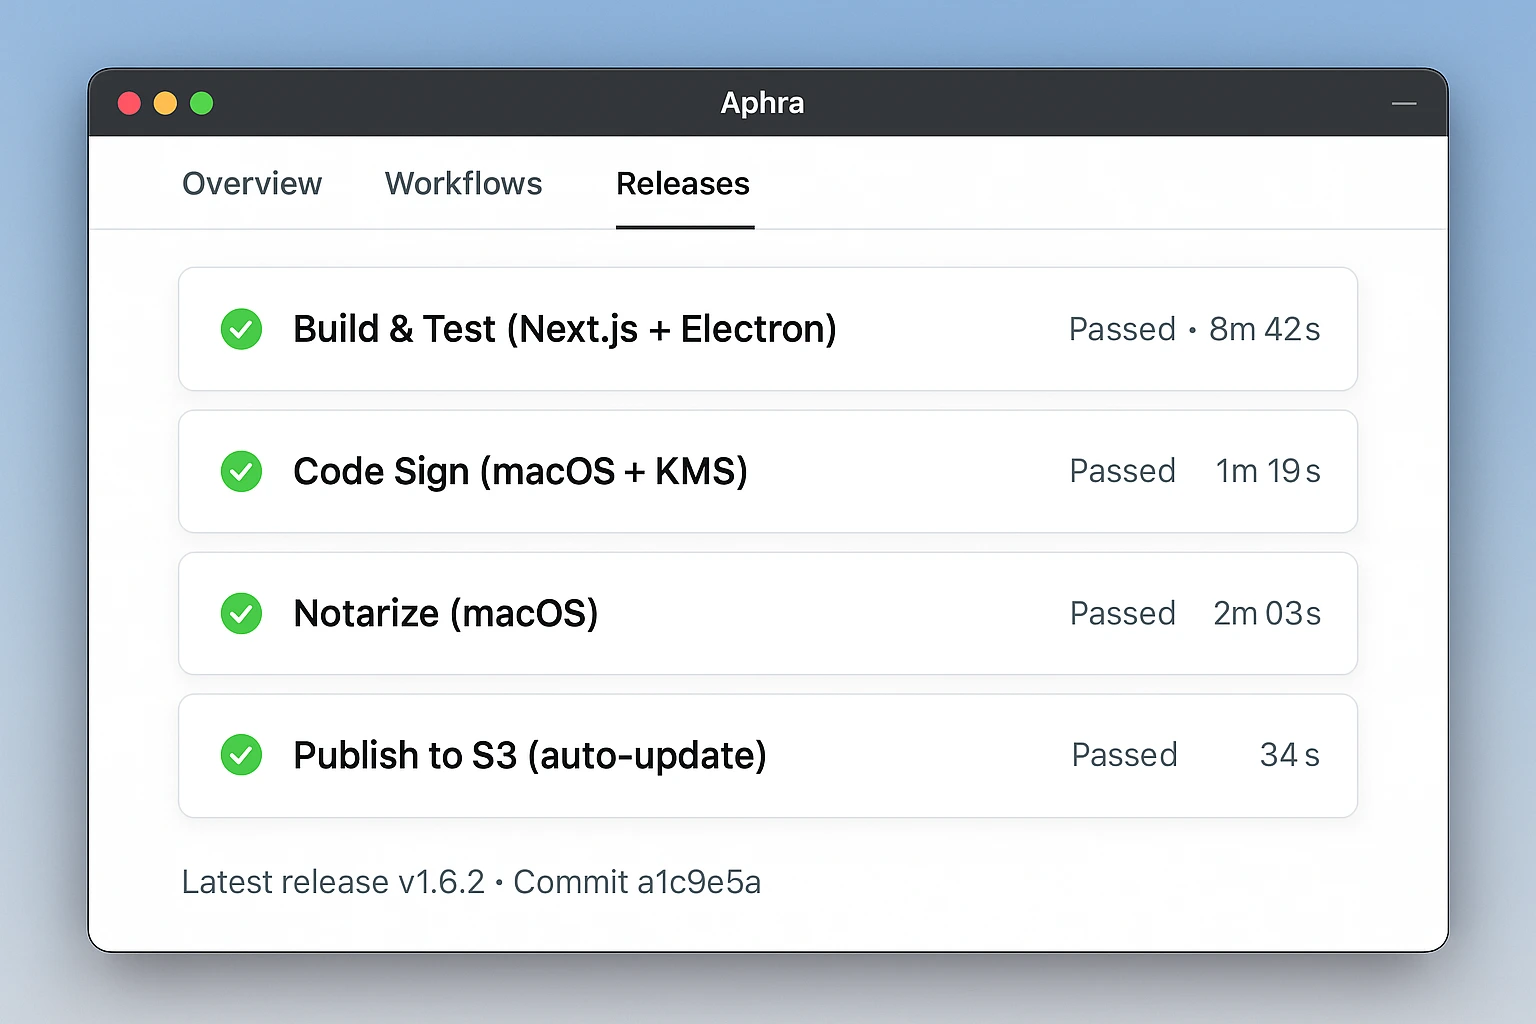Expand the Publish to S3 job details
The image size is (1536, 1024).
[x=530, y=755]
